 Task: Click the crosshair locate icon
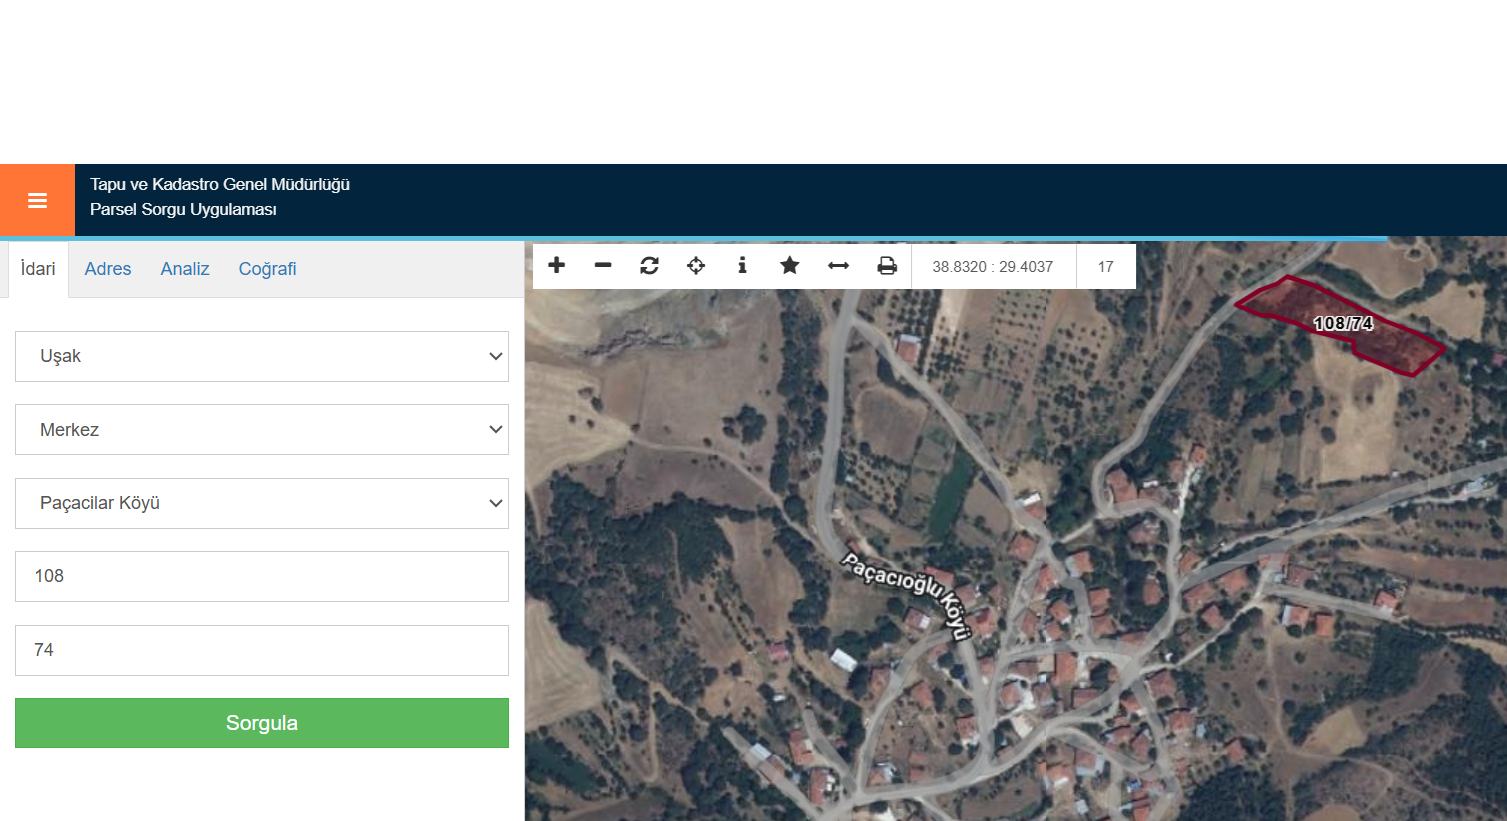point(696,265)
